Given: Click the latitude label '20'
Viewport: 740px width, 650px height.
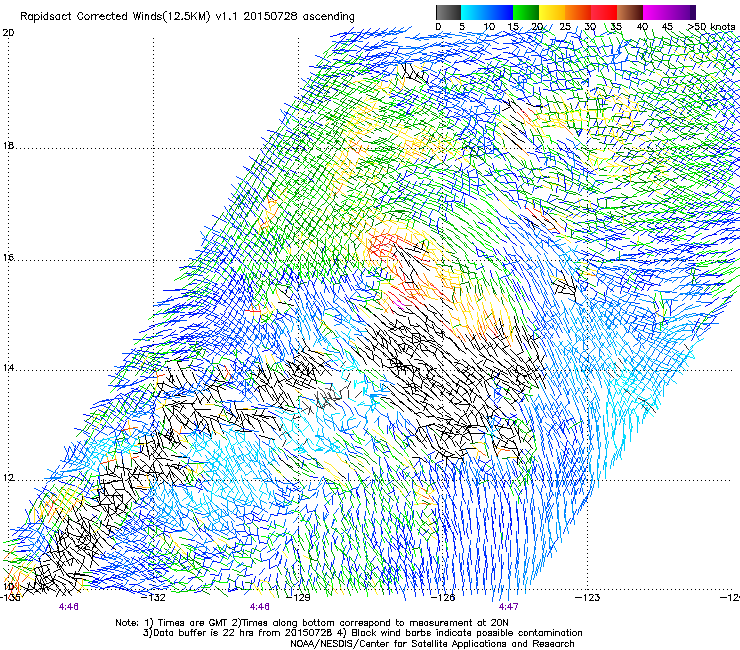Looking at the screenshot, I should click(x=8, y=33).
